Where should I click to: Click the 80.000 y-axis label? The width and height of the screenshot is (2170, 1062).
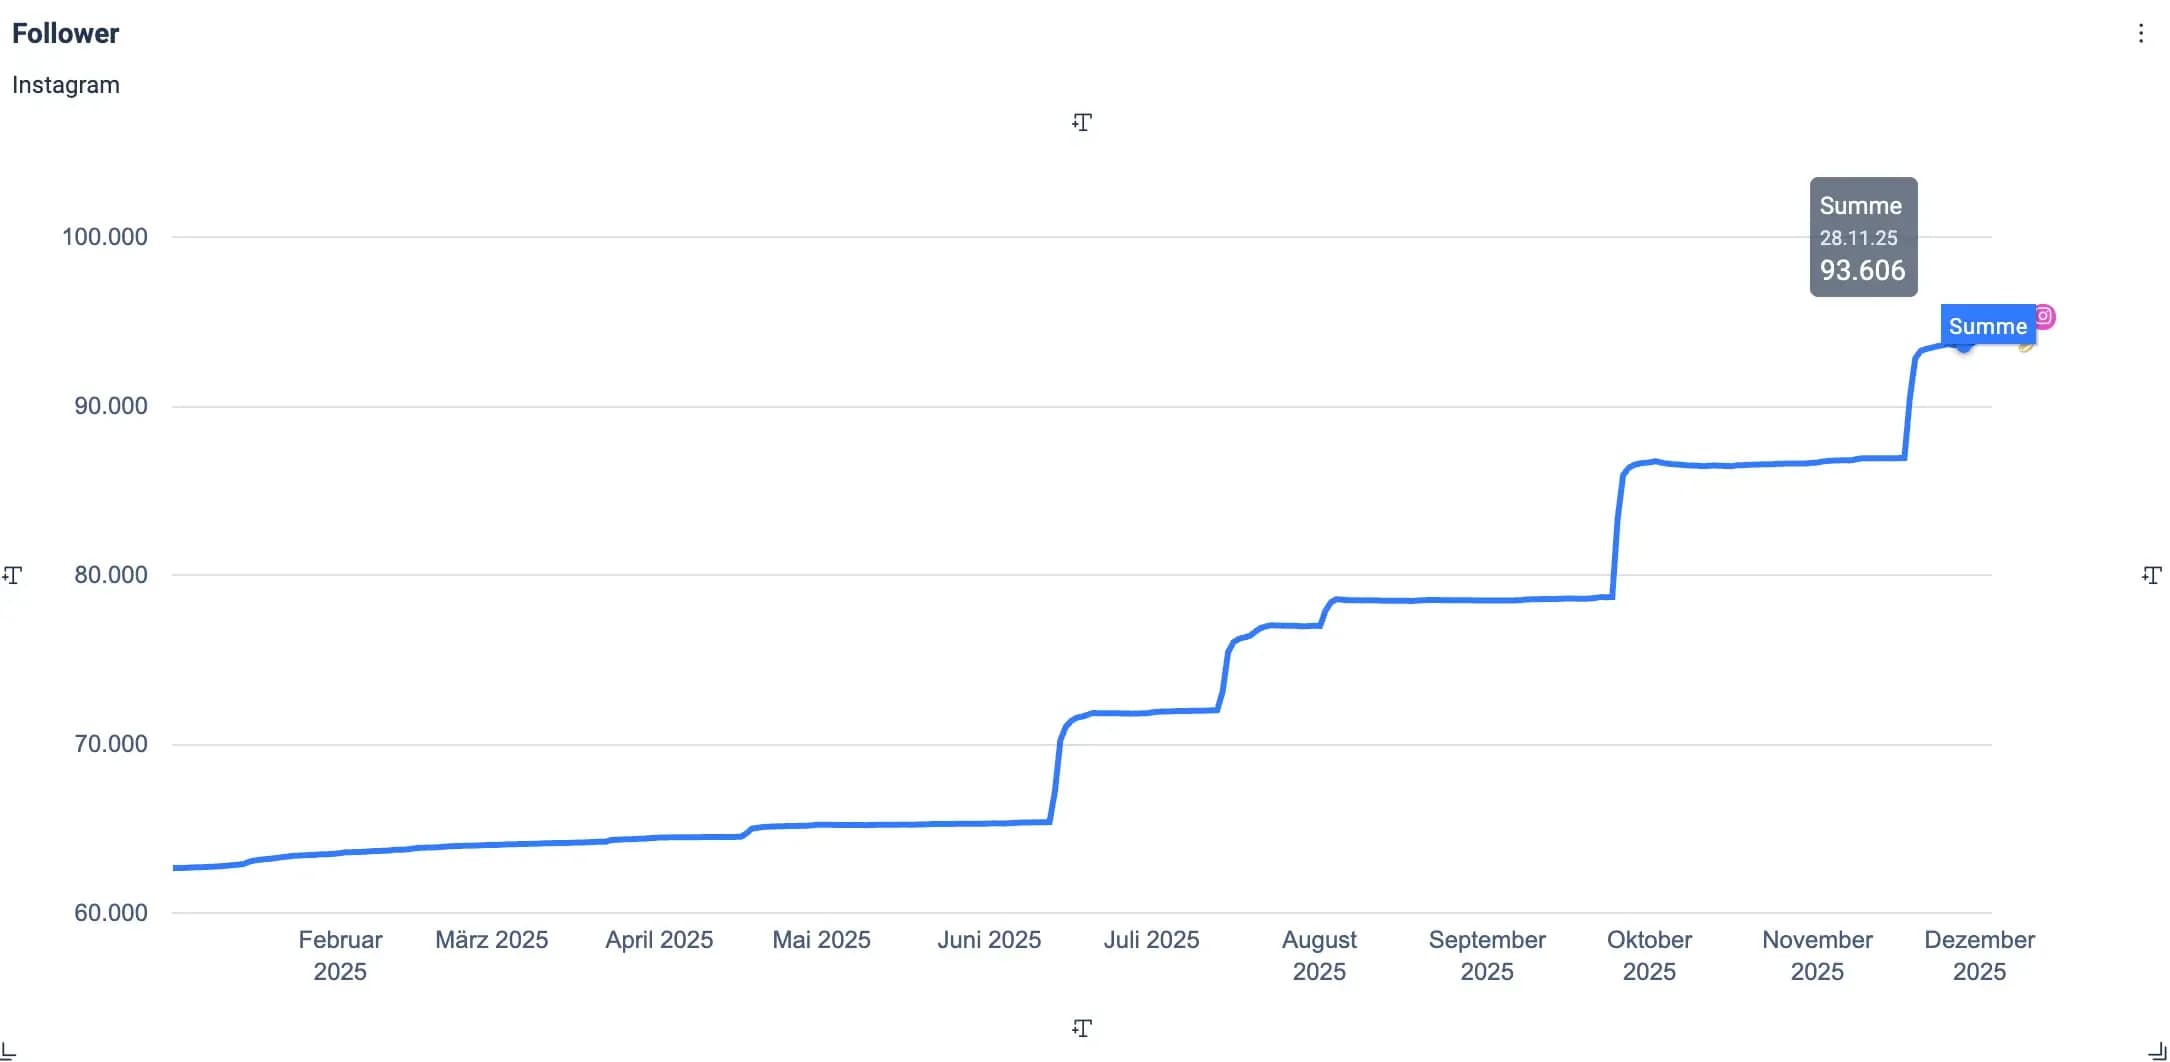click(111, 575)
